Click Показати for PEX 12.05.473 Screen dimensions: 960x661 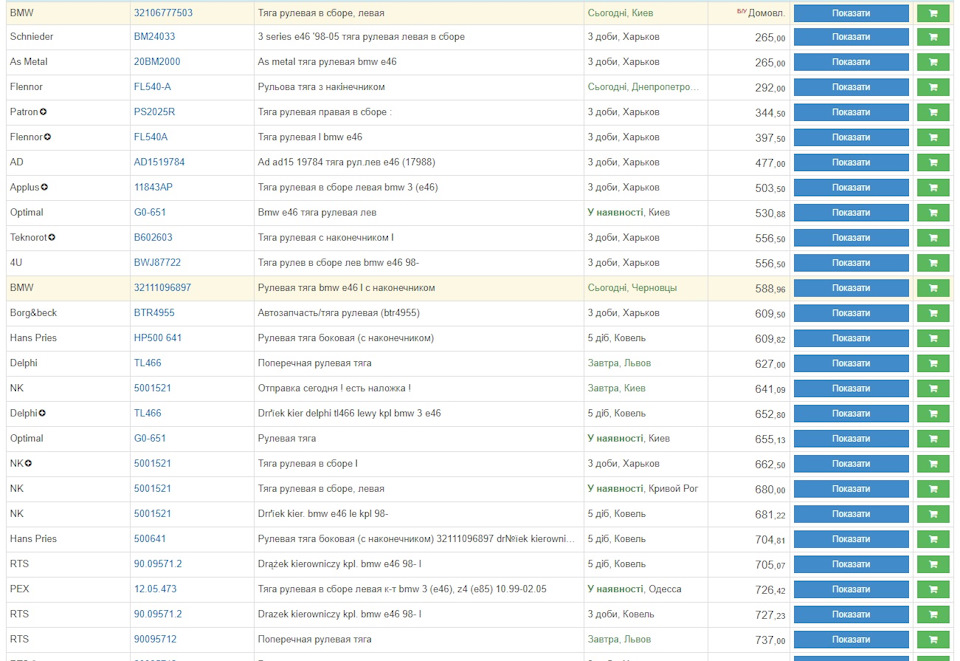click(x=851, y=589)
